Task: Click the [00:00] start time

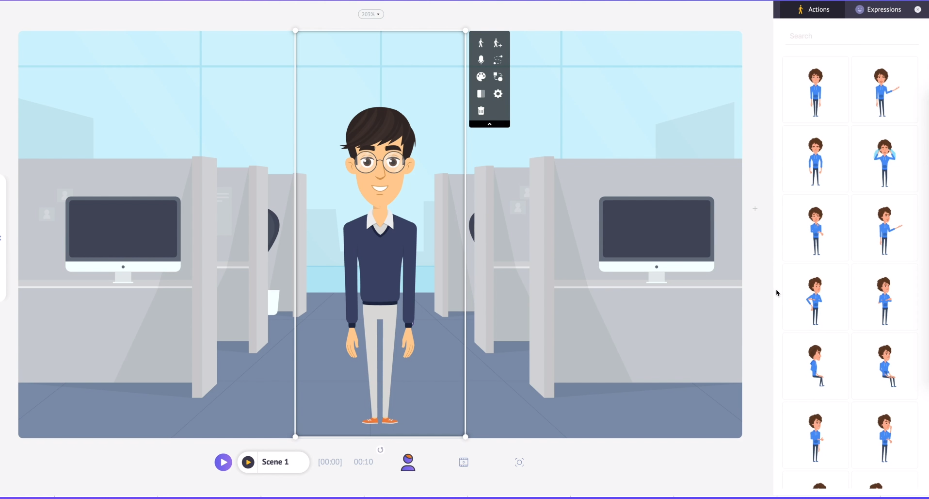Action: click(x=330, y=462)
